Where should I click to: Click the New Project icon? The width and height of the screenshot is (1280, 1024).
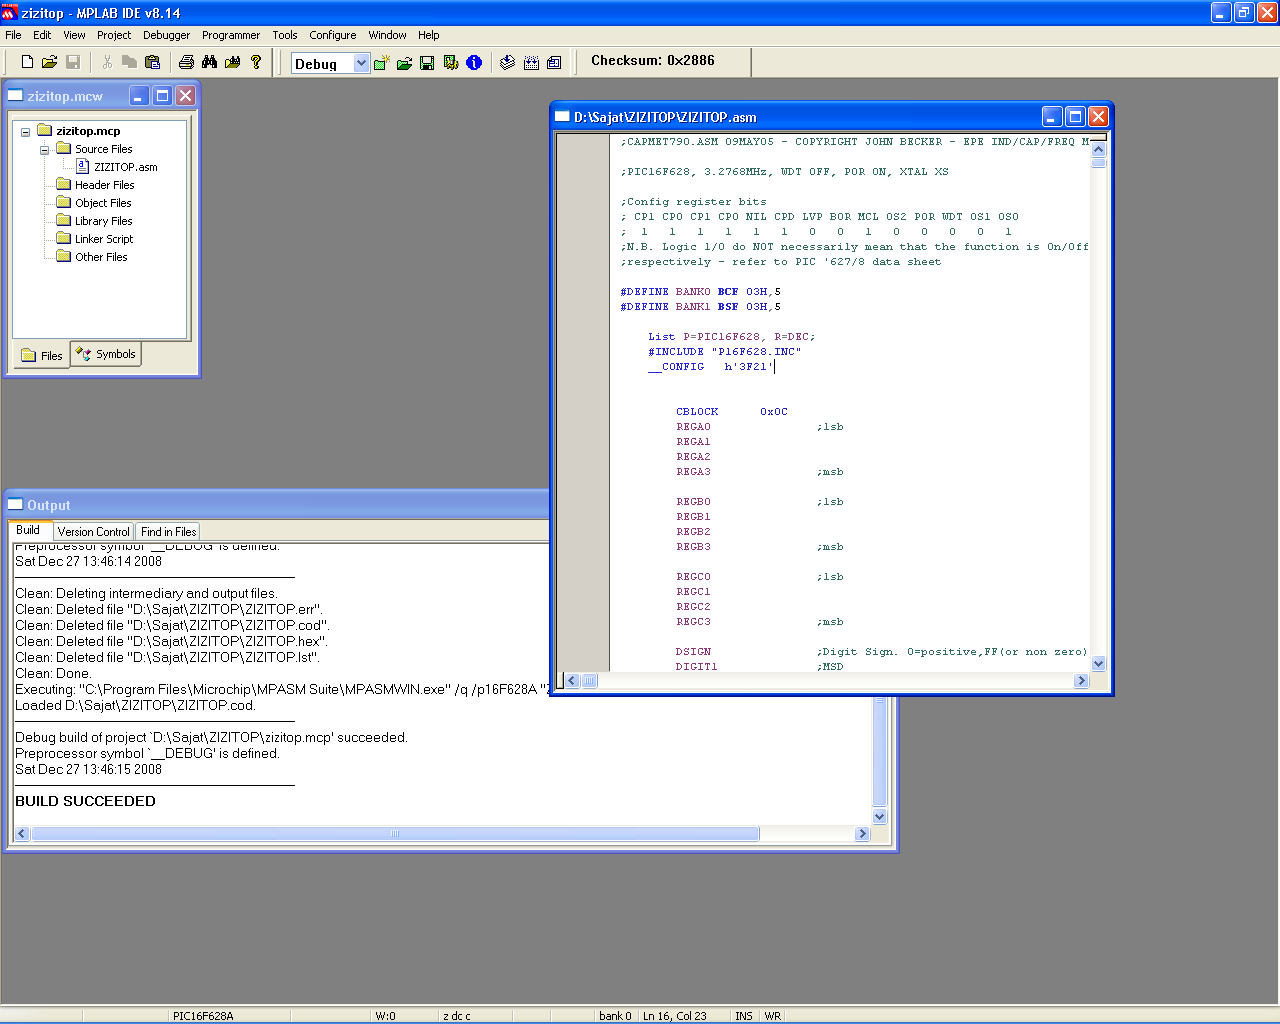coord(381,63)
